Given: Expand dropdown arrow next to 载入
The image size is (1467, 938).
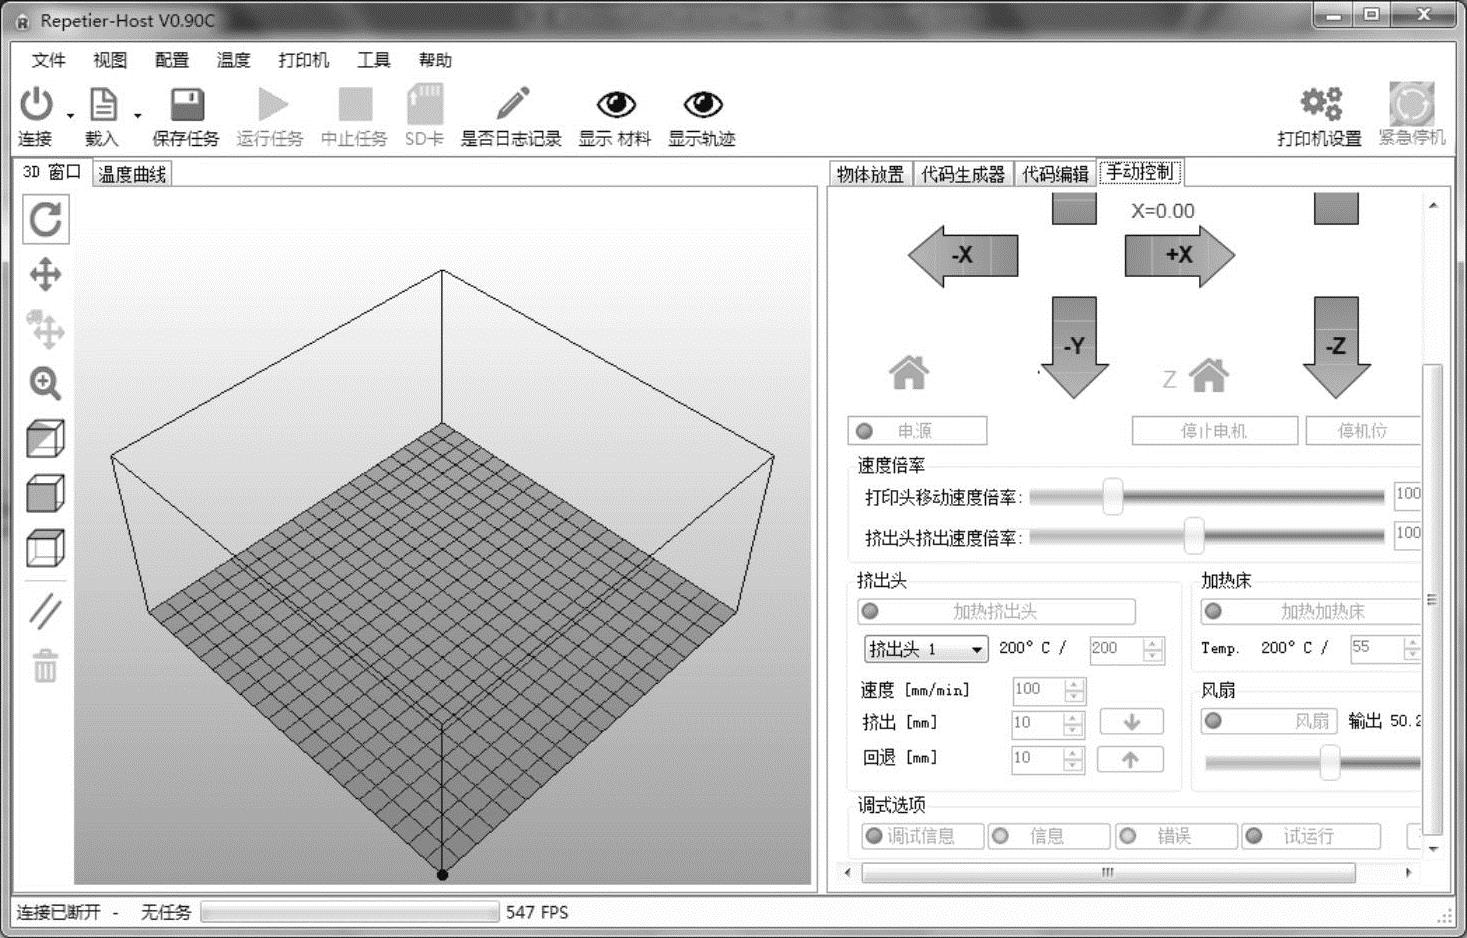Looking at the screenshot, I should [x=137, y=115].
